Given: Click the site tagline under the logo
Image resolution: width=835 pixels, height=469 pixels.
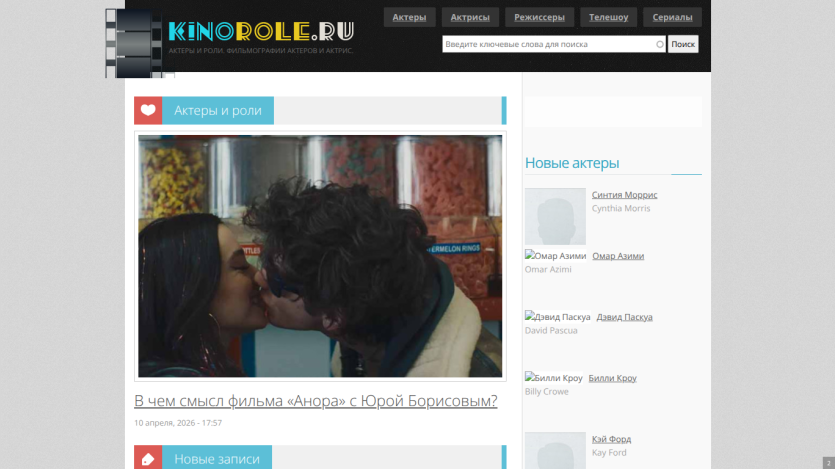Looking at the screenshot, I should [261, 51].
